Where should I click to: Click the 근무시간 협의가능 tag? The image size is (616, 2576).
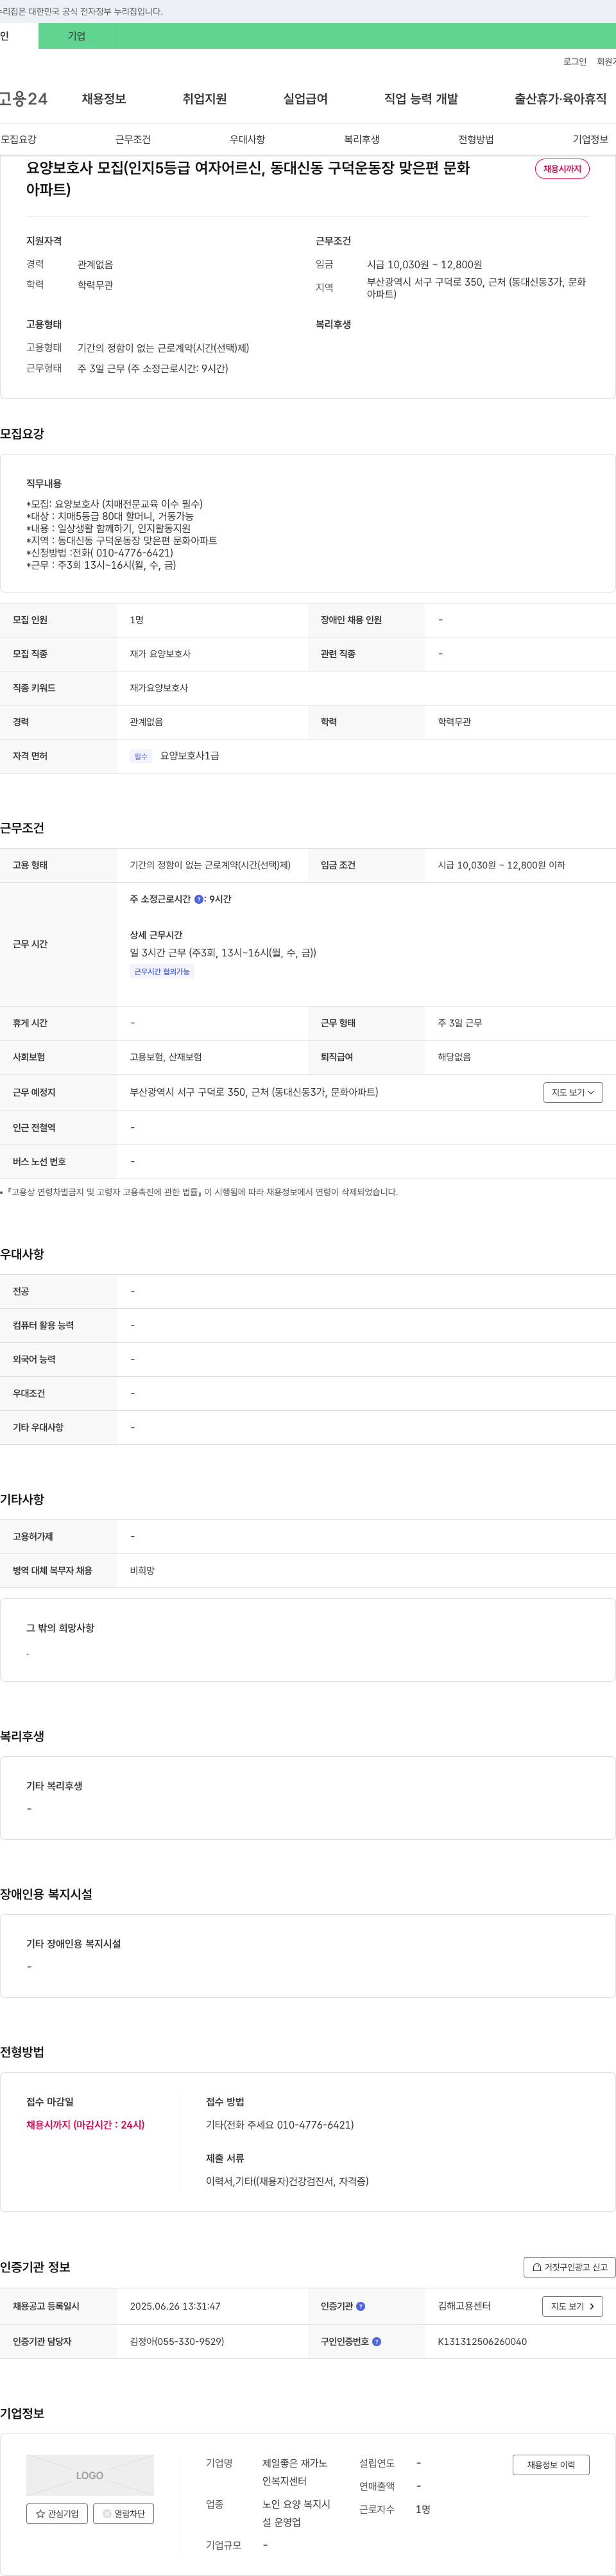(x=162, y=971)
